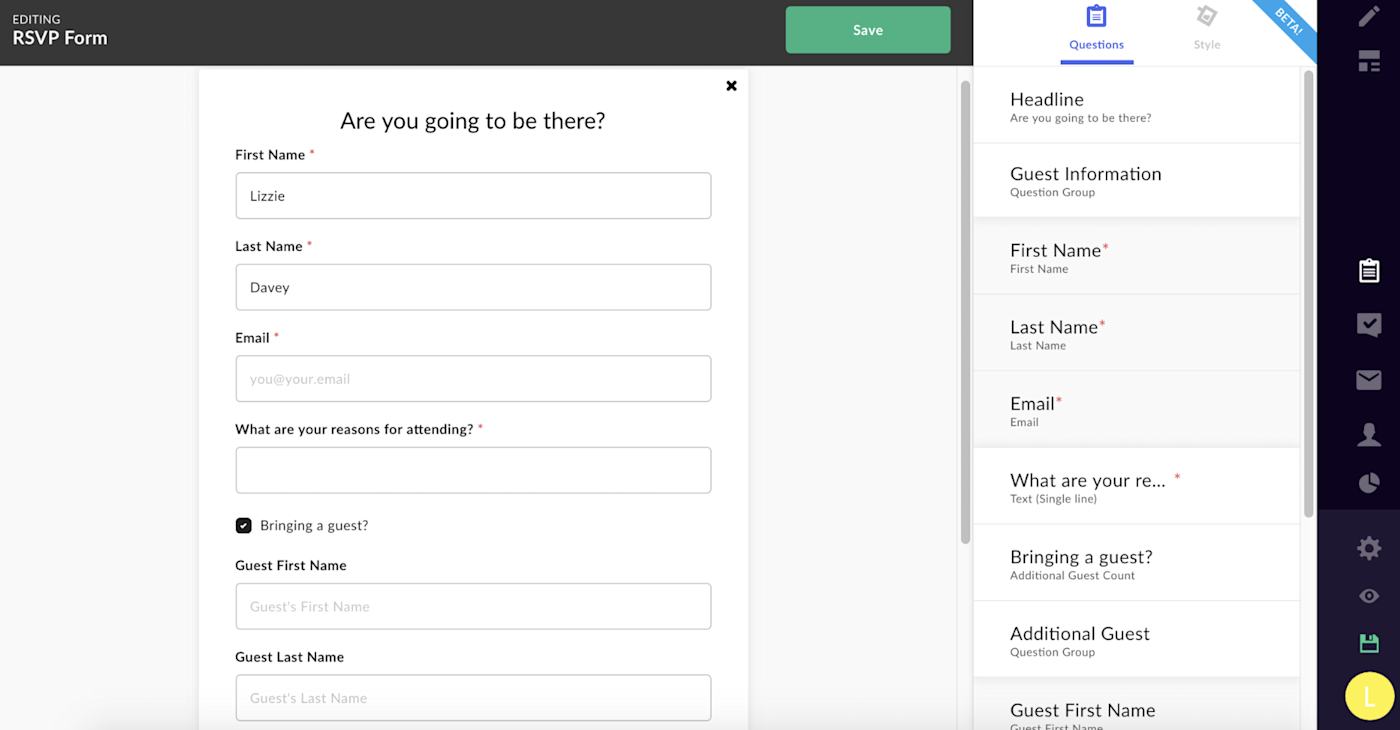Open the clipboard forms icon in the sidebar

[x=1369, y=270]
